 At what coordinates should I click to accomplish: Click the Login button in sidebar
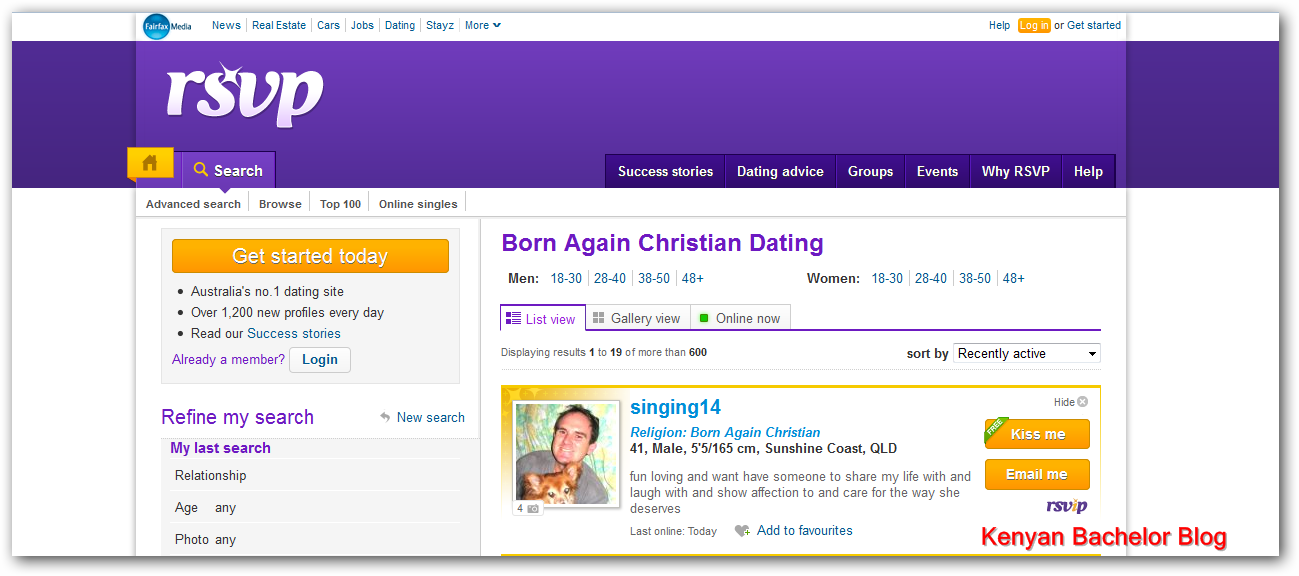pos(320,359)
